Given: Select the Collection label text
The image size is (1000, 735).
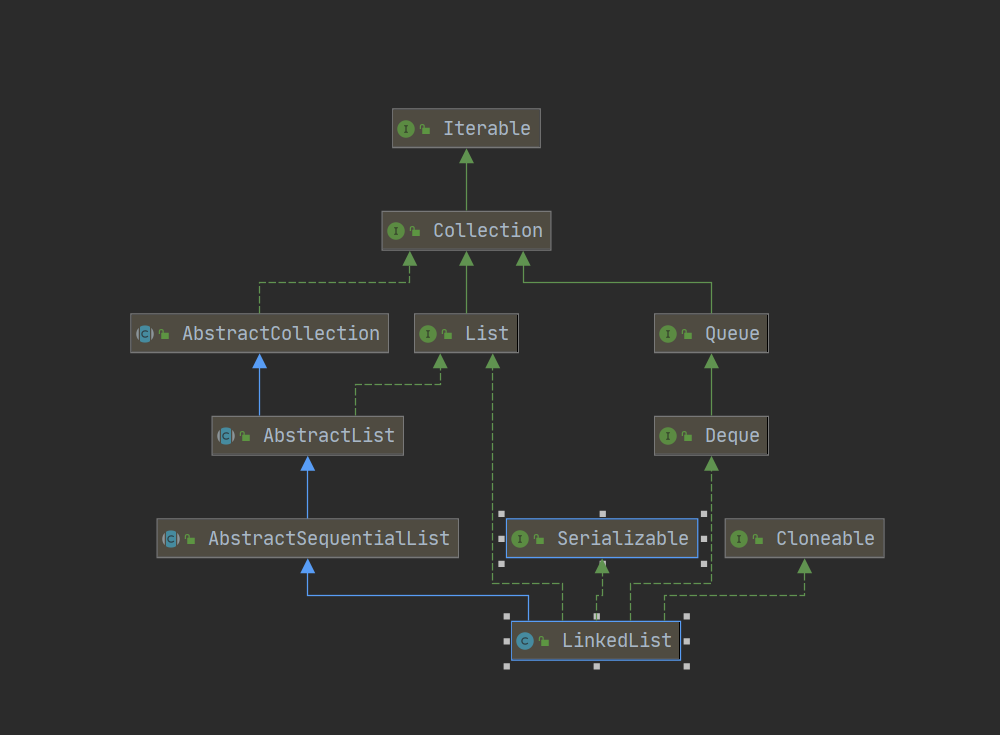Looking at the screenshot, I should click(x=487, y=231).
